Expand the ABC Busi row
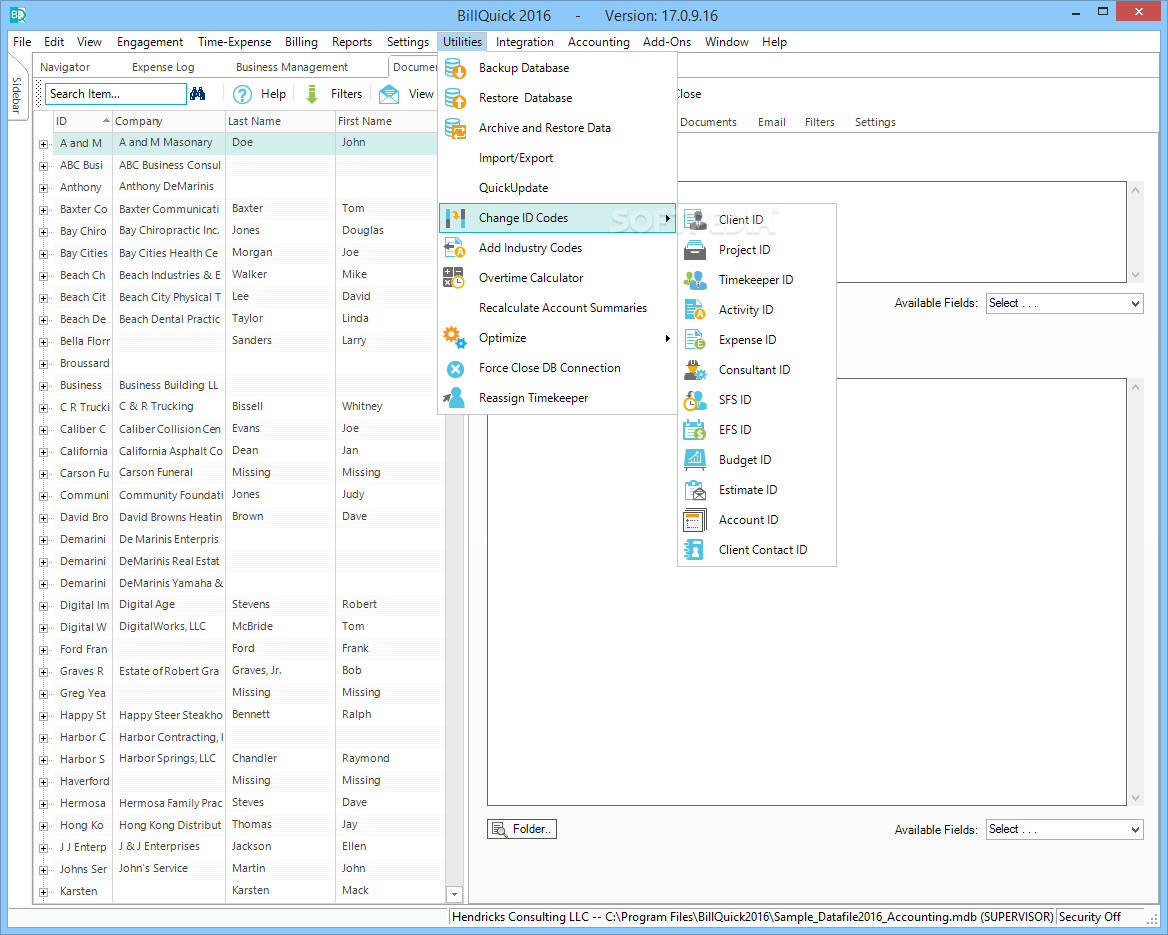1168x935 pixels. click(44, 166)
